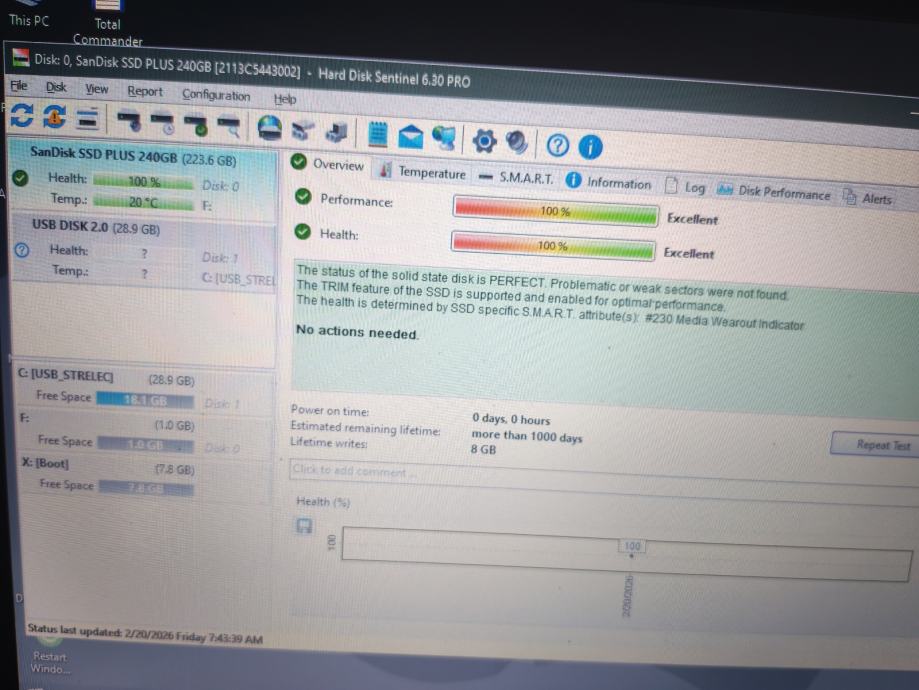Click the 'No actions needed' text

(356, 332)
